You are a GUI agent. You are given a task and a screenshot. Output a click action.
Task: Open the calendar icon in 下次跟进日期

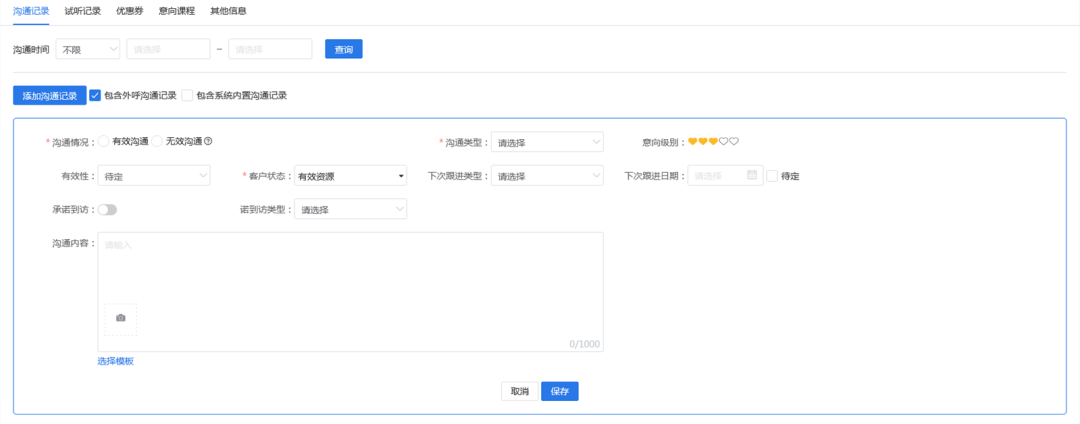(752, 176)
